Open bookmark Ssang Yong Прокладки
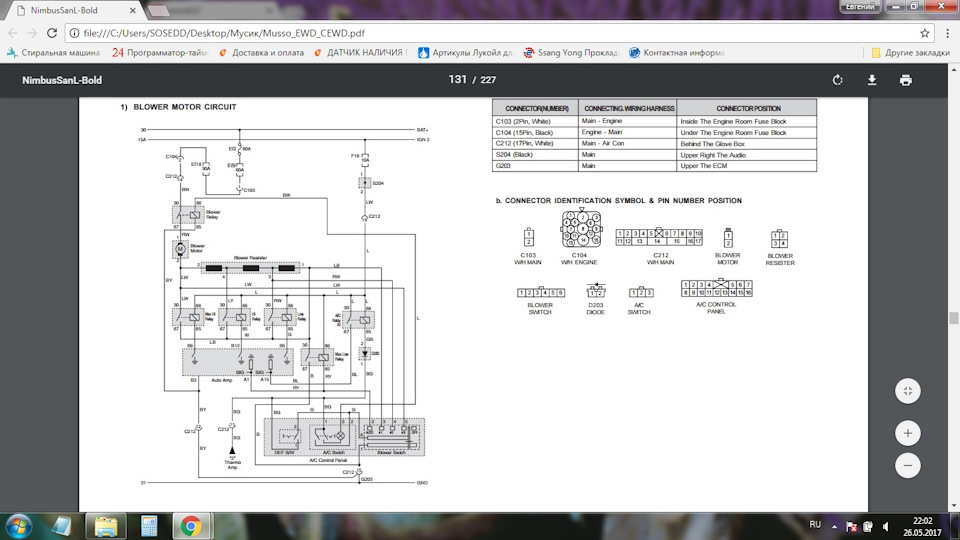Image resolution: width=960 pixels, height=540 pixels. pyautogui.click(x=571, y=53)
